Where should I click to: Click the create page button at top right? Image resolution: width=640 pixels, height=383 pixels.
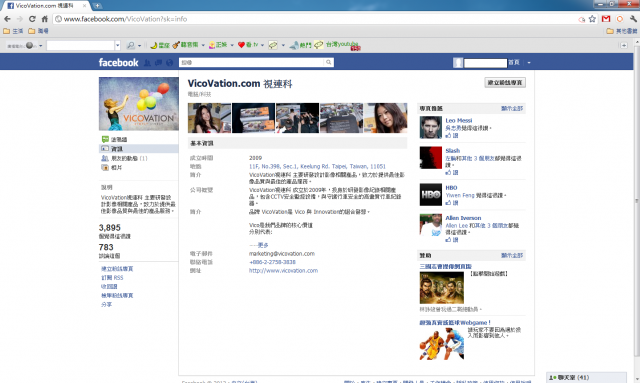point(505,82)
